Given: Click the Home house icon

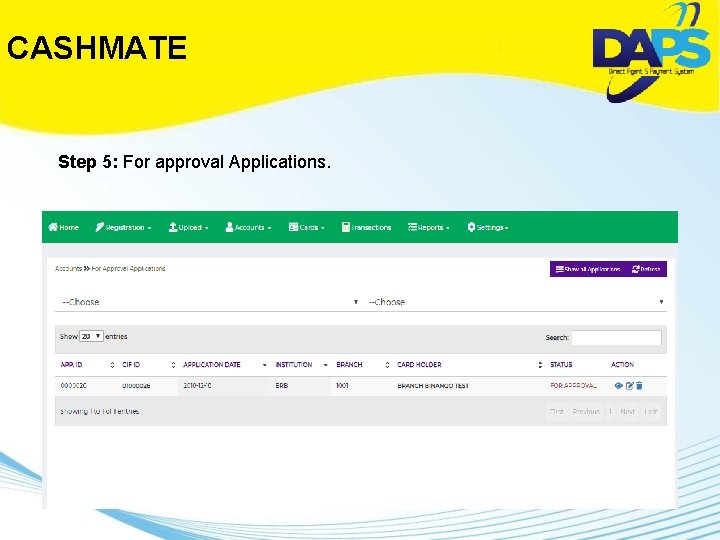Looking at the screenshot, I should (53, 227).
